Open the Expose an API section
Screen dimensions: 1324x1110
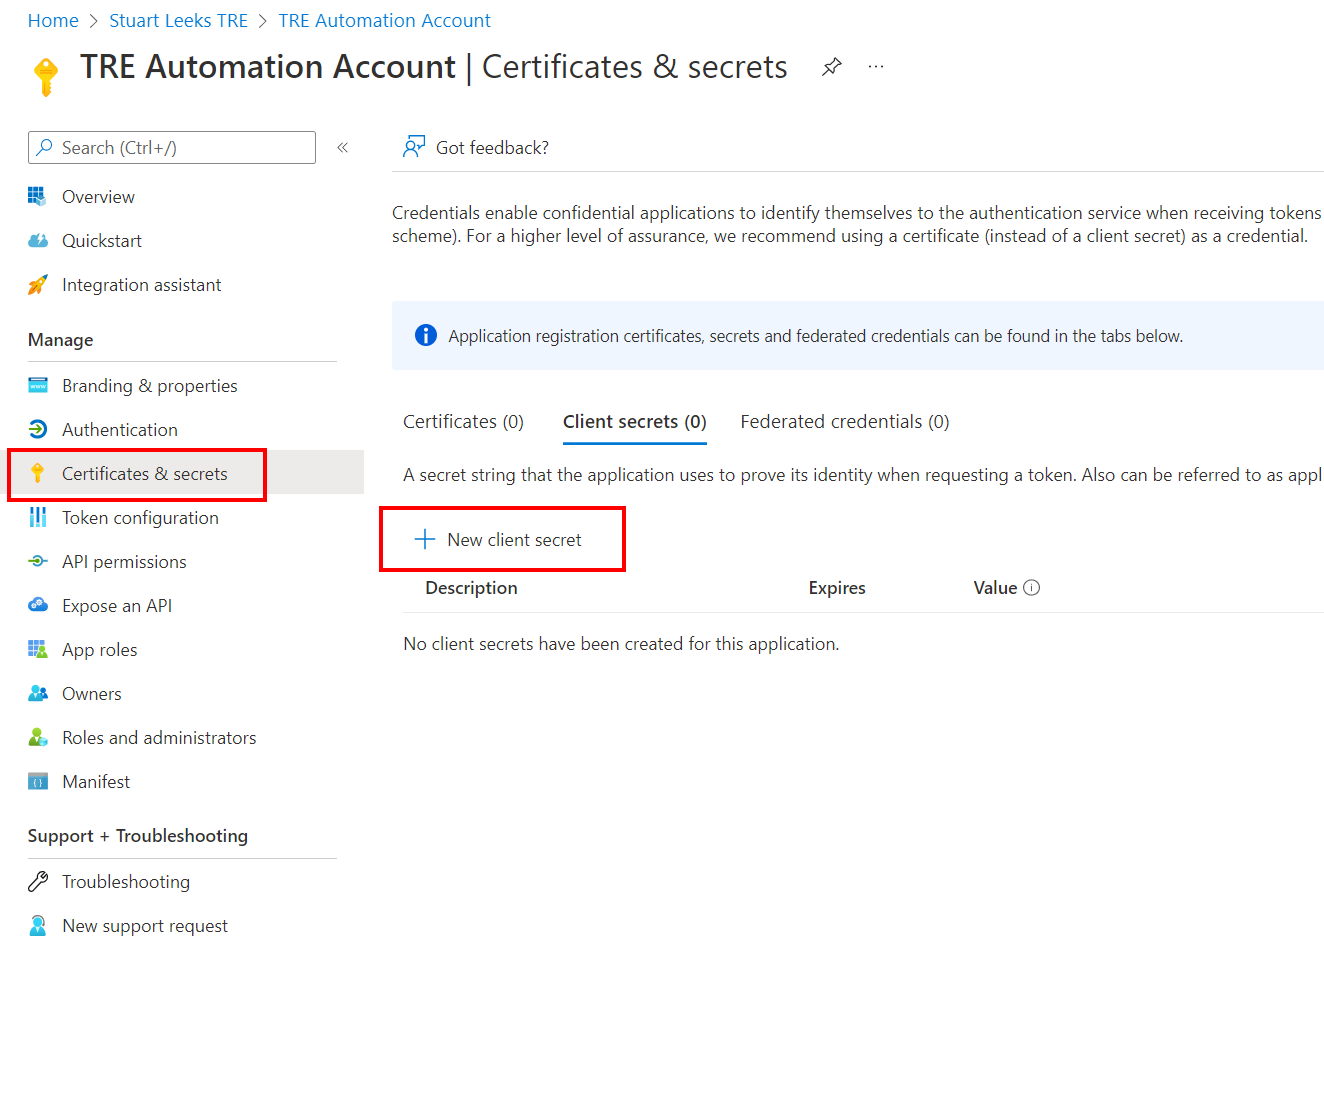tap(116, 605)
